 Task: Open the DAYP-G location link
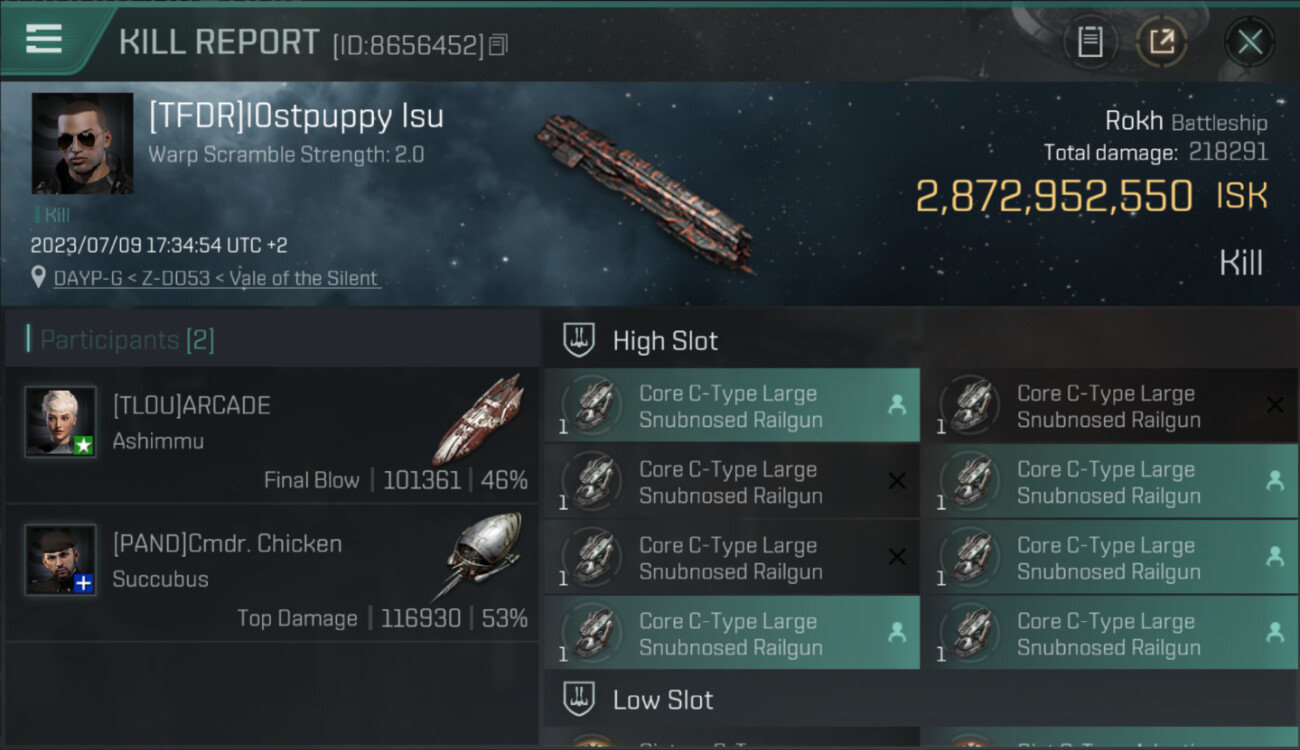[217, 279]
